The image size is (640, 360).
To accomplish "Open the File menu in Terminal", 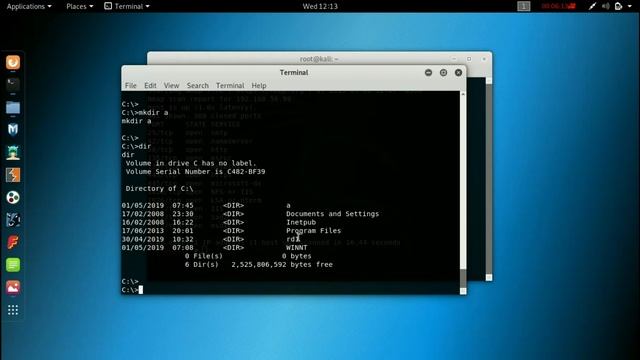I will point(131,85).
